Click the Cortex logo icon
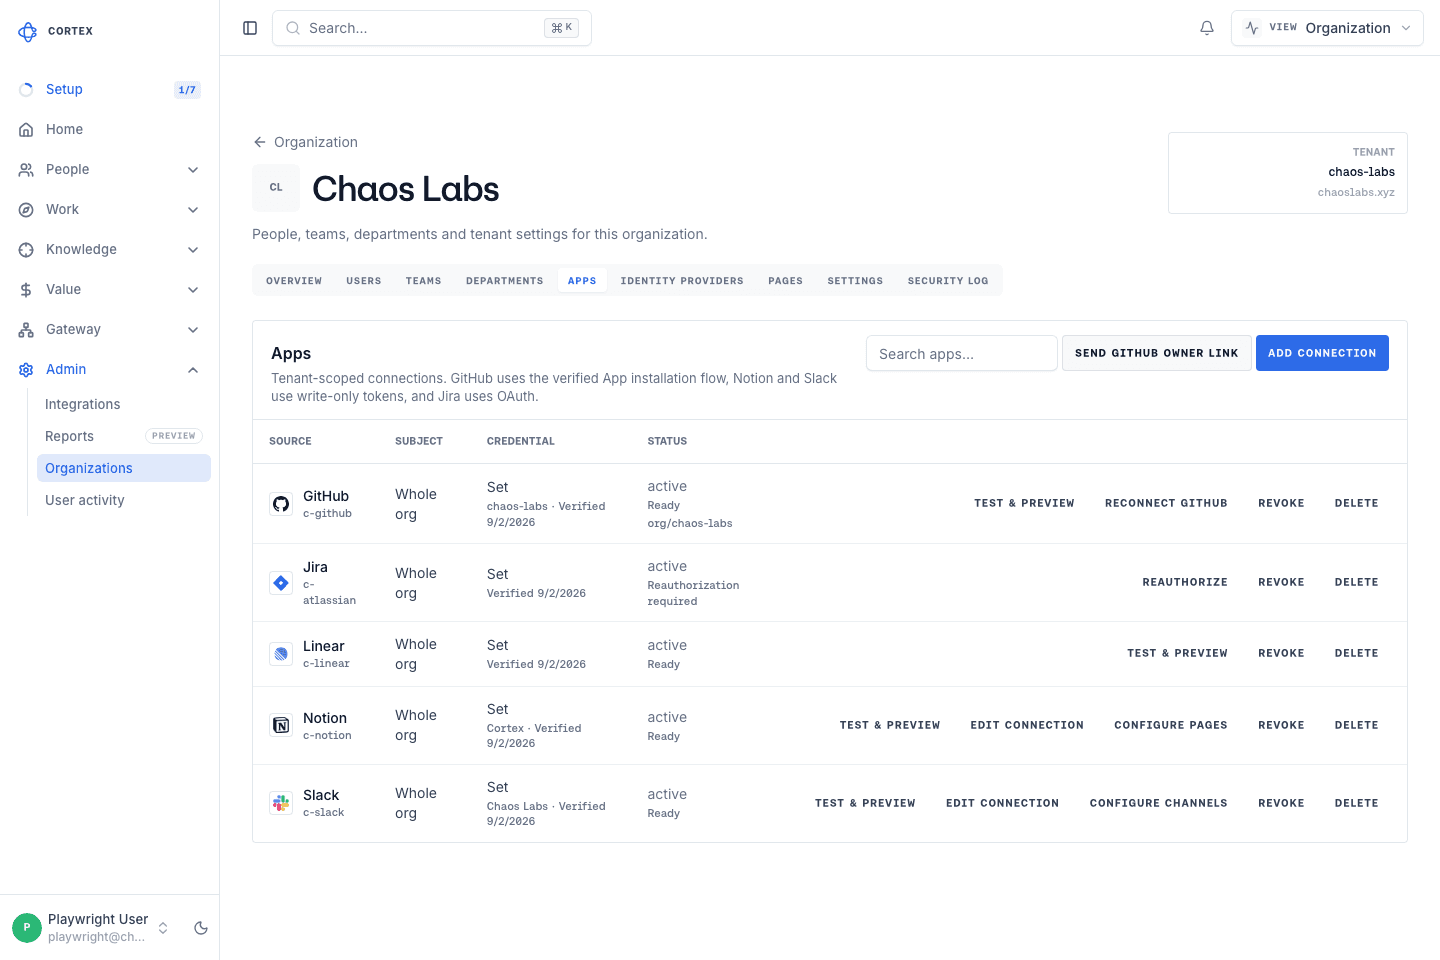The height and width of the screenshot is (960, 1440). pyautogui.click(x=27, y=32)
